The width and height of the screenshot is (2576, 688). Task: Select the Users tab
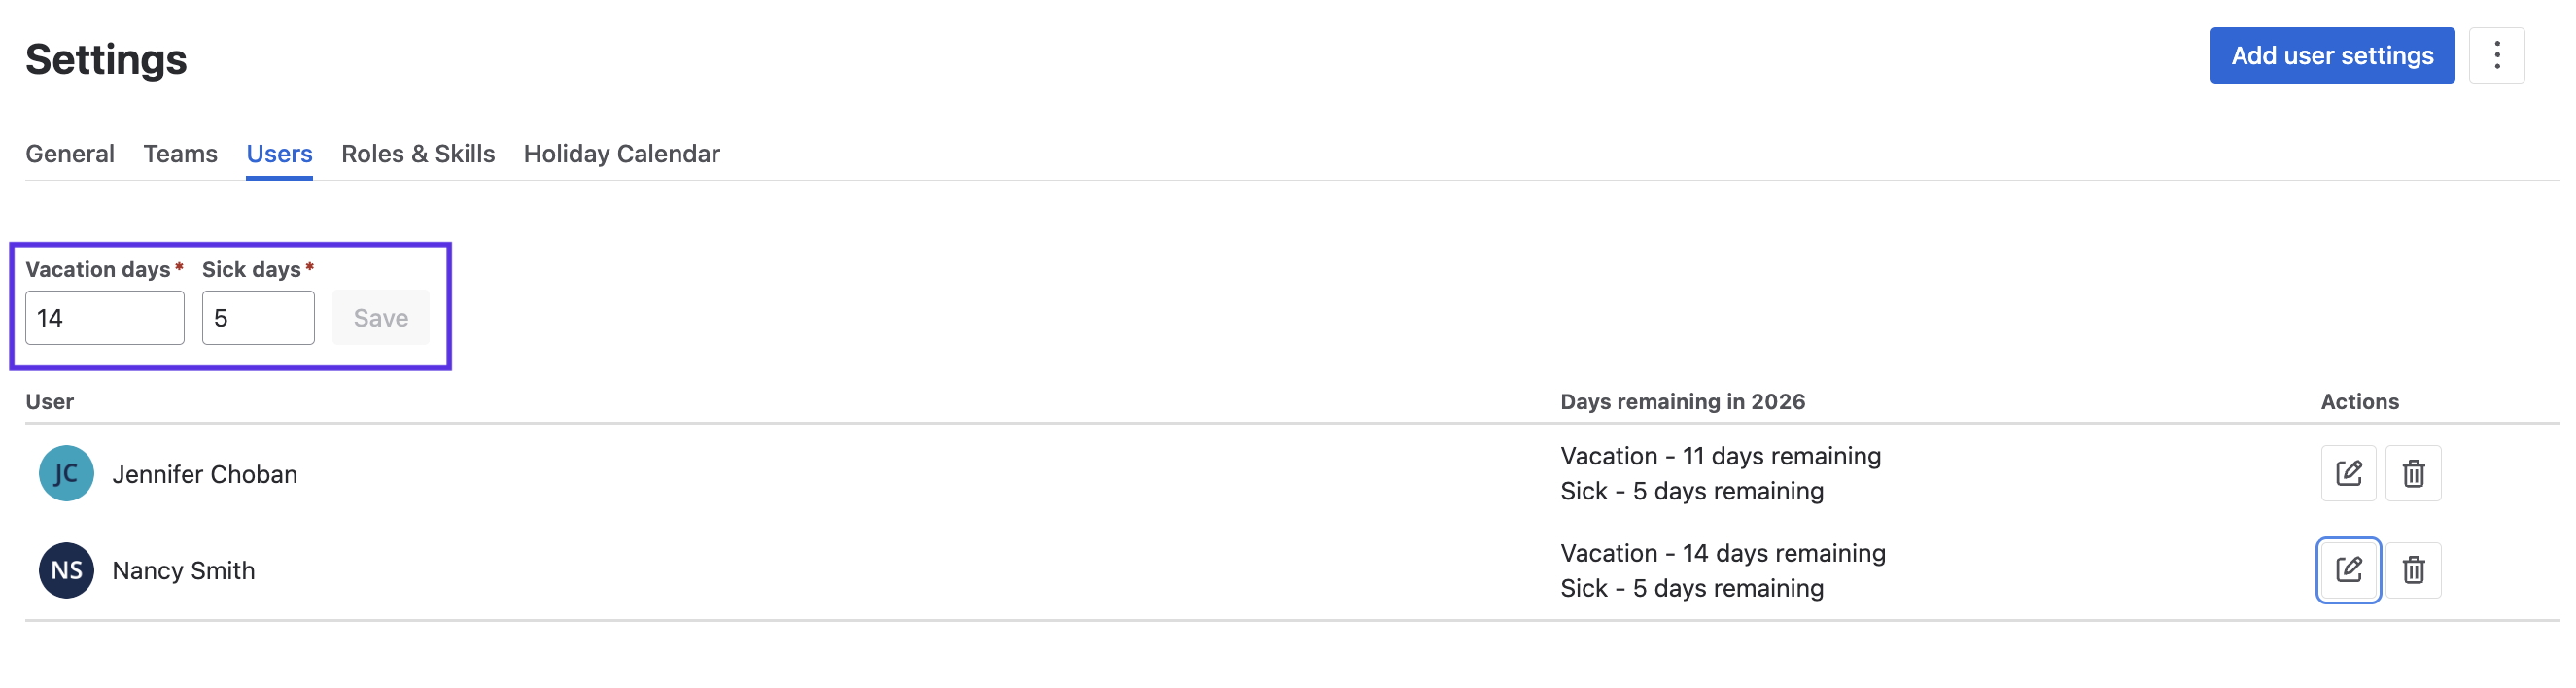279,154
